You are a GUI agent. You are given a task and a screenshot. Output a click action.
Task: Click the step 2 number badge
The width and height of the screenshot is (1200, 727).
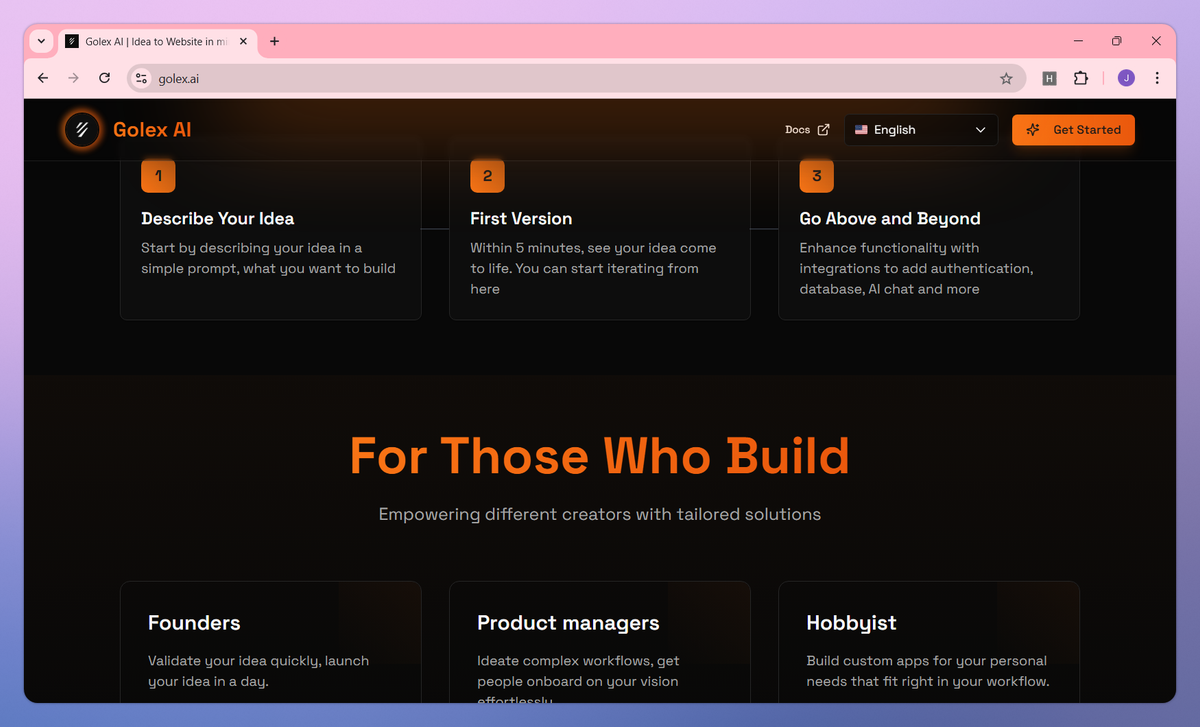tap(487, 176)
